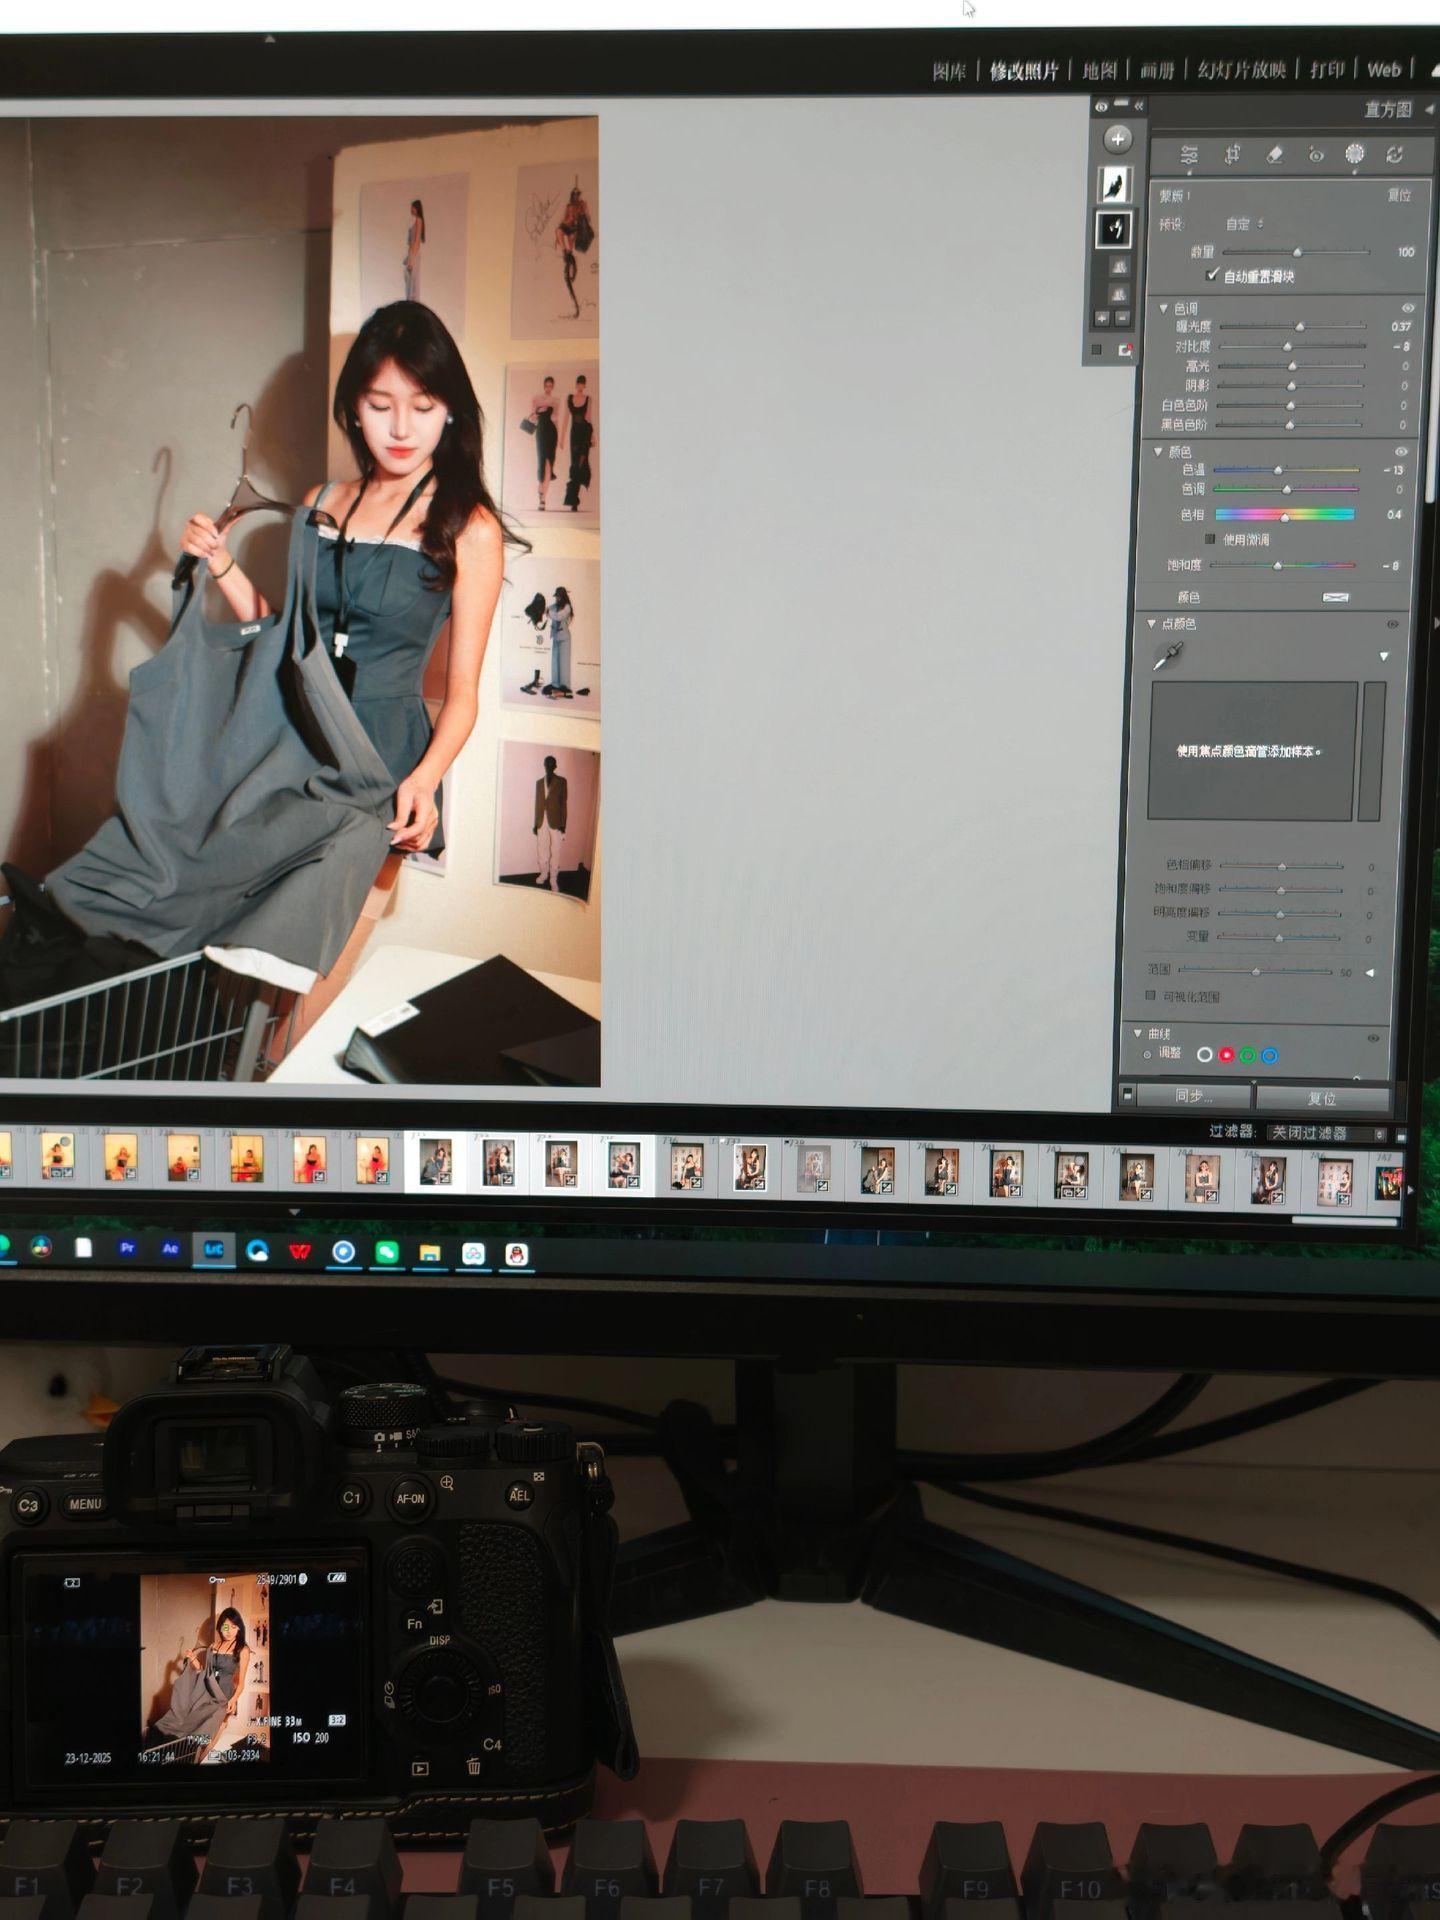The height and width of the screenshot is (1920, 1440).
Task: Open After Effects from the taskbar
Action: [x=170, y=1249]
